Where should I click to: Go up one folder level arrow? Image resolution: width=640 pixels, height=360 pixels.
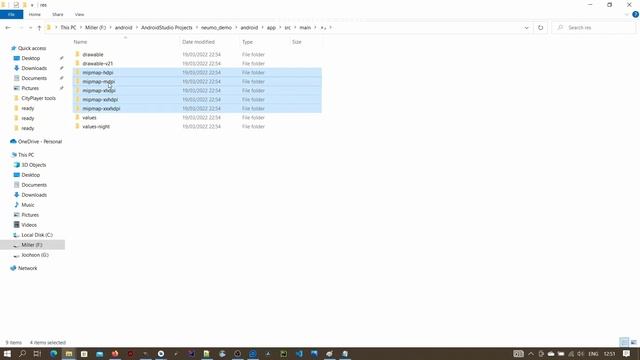click(39, 28)
